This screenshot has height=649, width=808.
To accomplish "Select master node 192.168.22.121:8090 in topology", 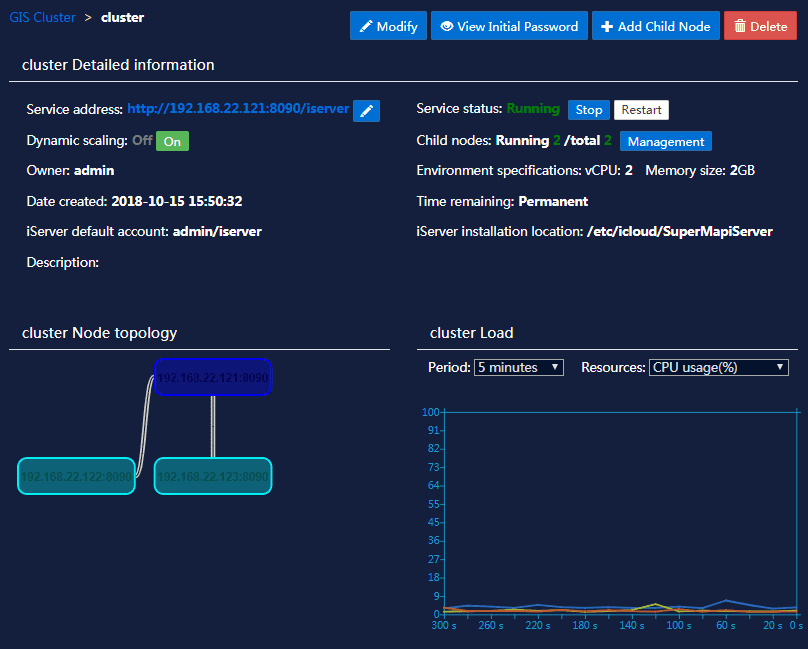I will [x=213, y=377].
